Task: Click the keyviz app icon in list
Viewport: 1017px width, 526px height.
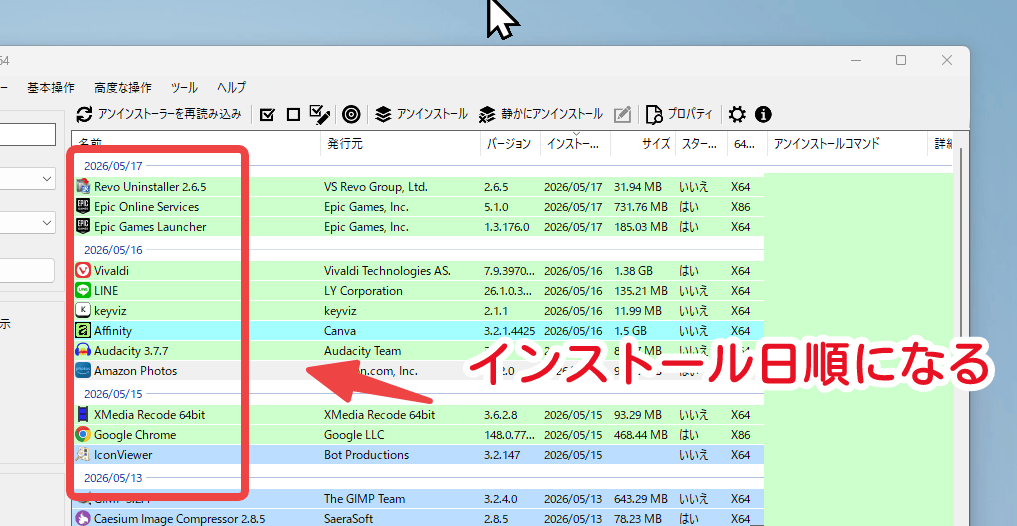Action: pyautogui.click(x=83, y=311)
